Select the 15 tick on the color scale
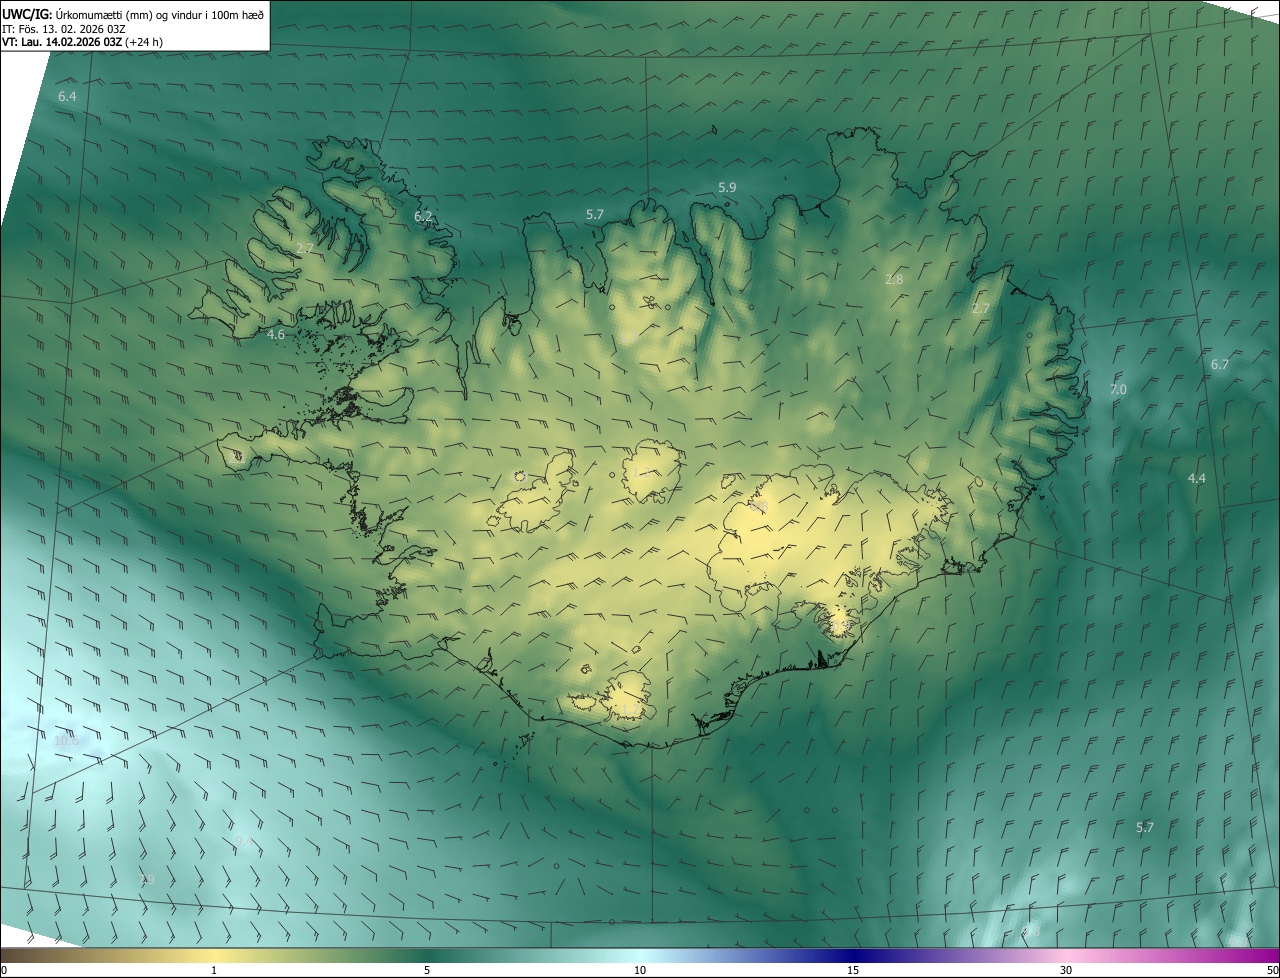 [x=853, y=970]
